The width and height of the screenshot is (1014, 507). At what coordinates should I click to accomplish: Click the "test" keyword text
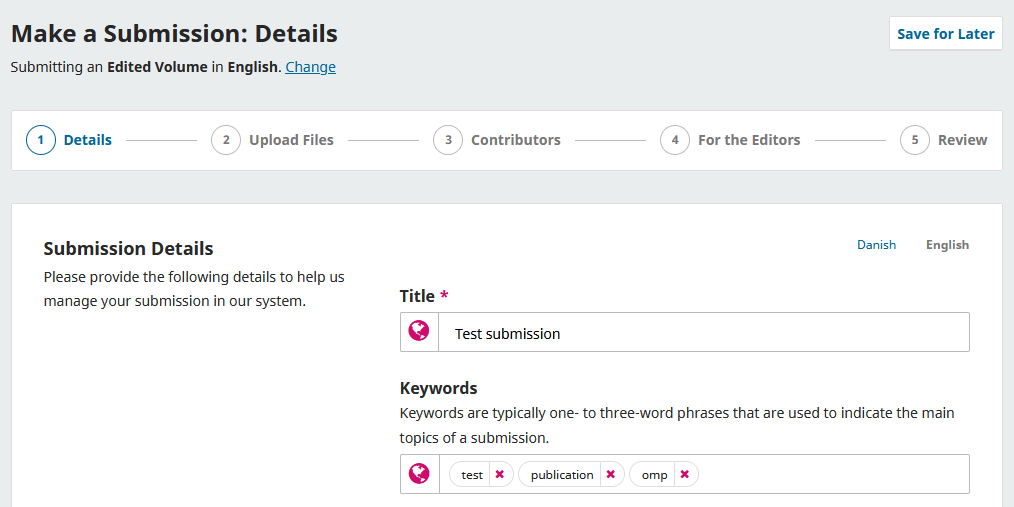pos(472,475)
